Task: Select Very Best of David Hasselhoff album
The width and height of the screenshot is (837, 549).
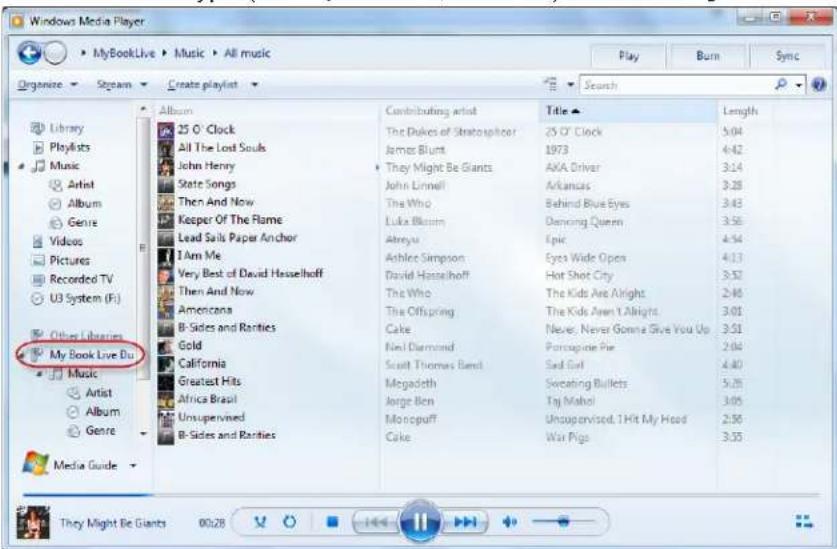Action: tap(250, 273)
